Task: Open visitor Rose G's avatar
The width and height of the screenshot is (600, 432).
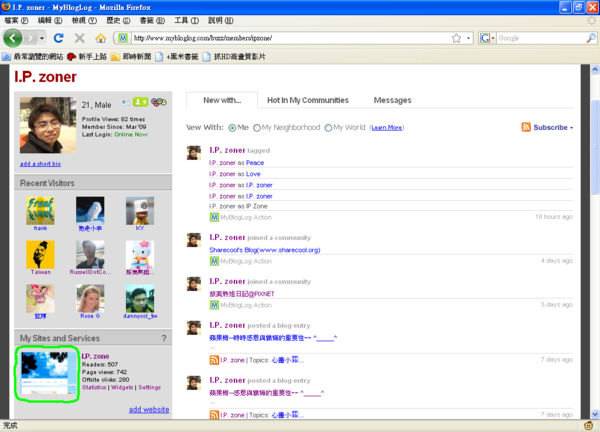Action: [x=90, y=298]
